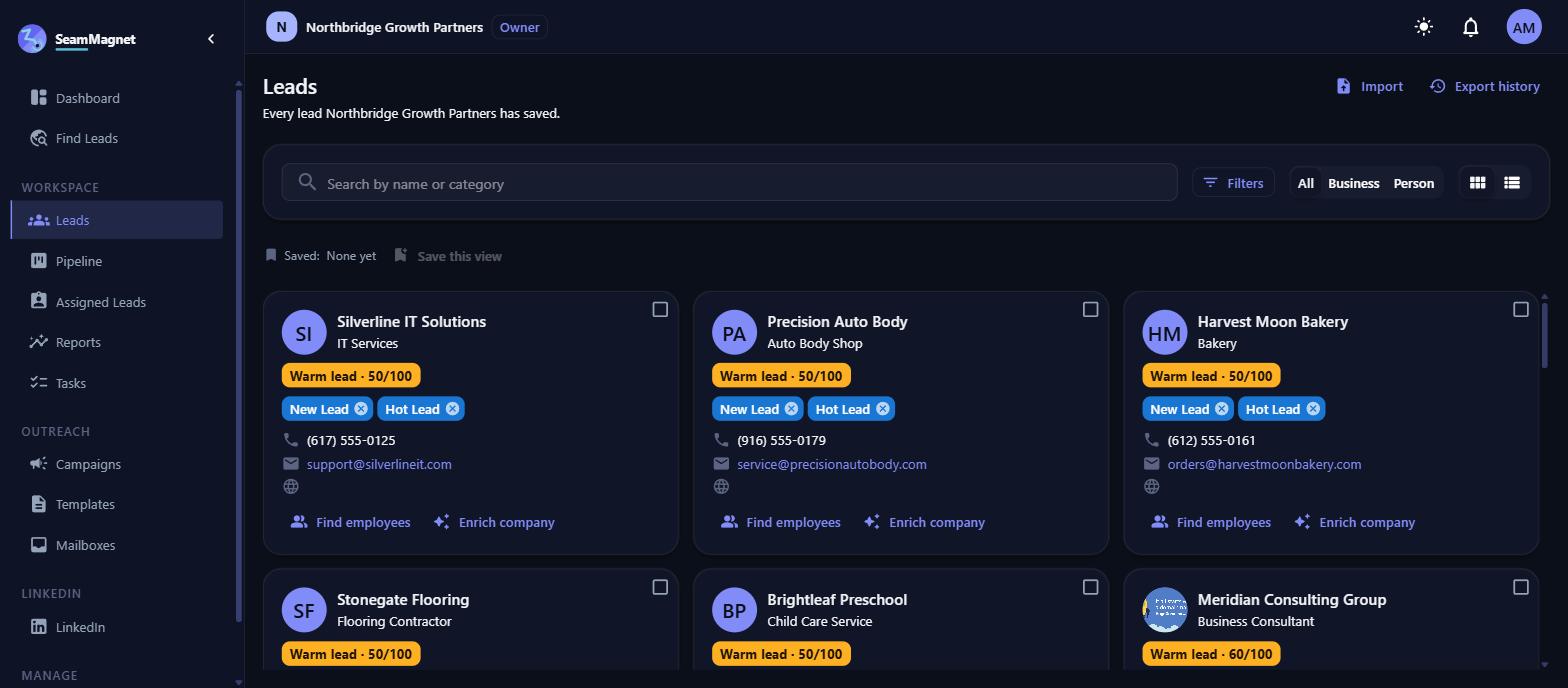Click the PA avatar of Precision Auto Body
This screenshot has width=1568, height=688.
[734, 332]
